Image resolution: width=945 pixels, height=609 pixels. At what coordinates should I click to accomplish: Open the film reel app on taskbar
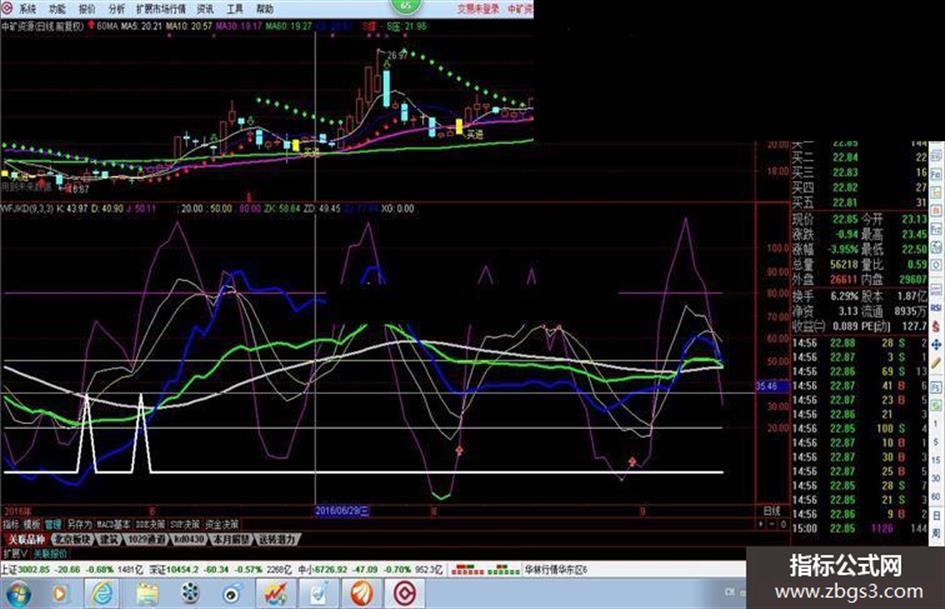(x=190, y=594)
